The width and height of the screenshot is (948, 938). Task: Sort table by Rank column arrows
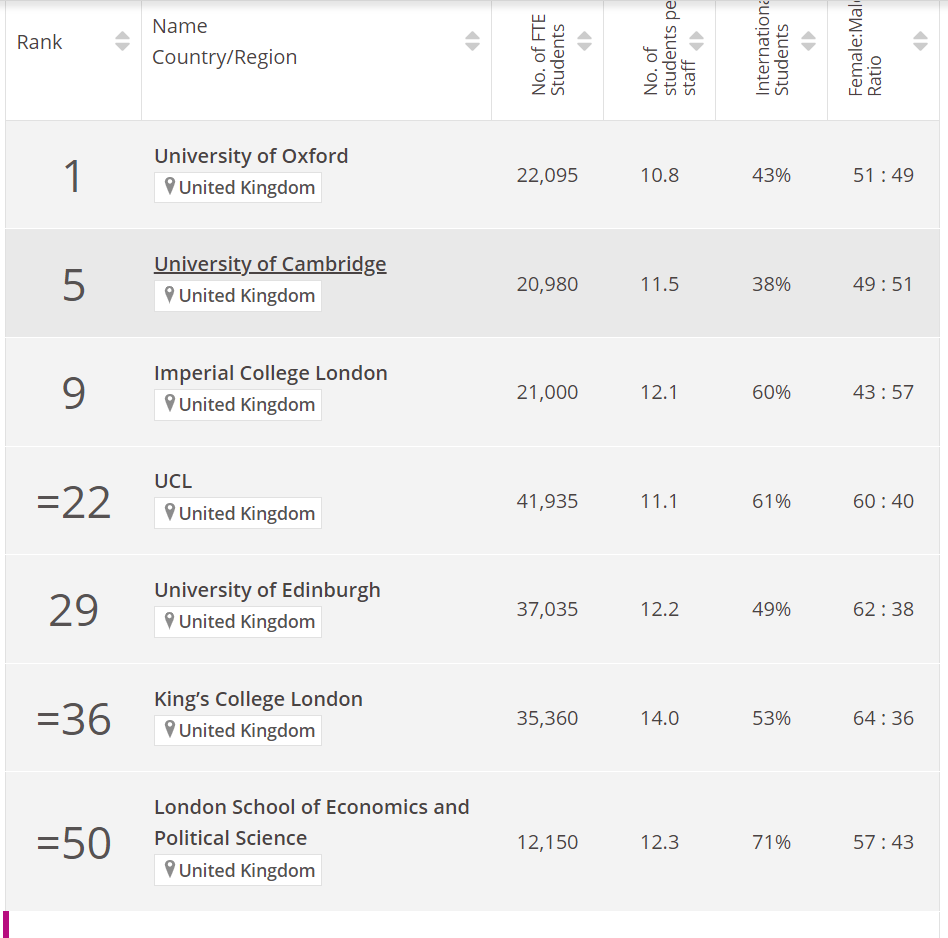coord(122,42)
